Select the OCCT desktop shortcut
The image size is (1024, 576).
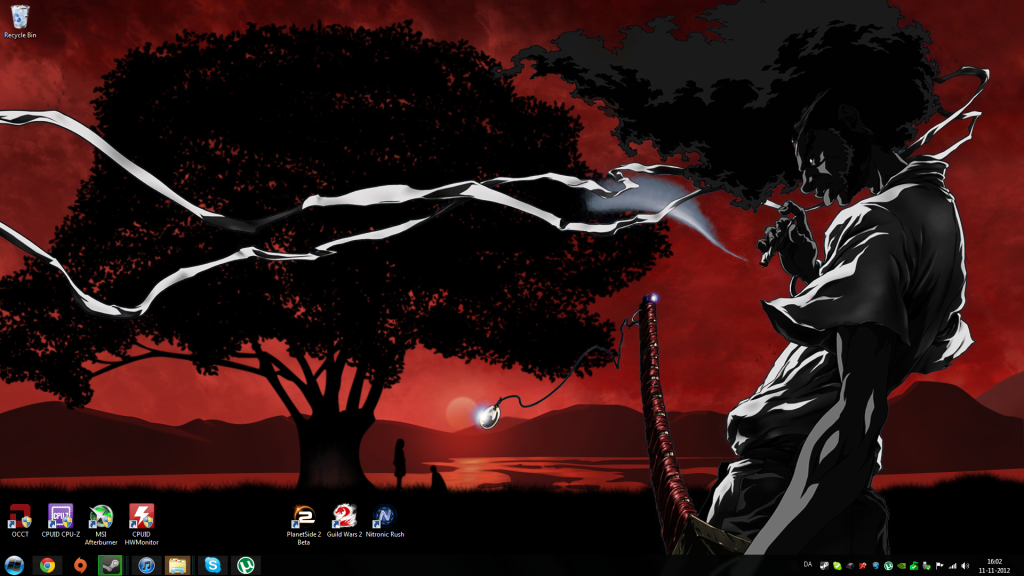click(20, 520)
